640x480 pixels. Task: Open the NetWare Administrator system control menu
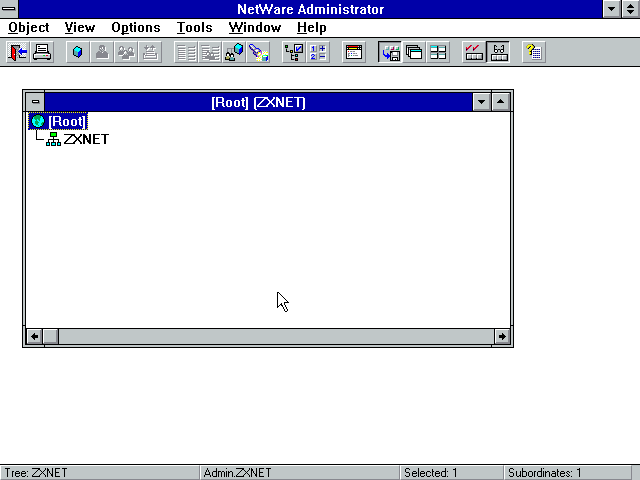tap(9, 9)
